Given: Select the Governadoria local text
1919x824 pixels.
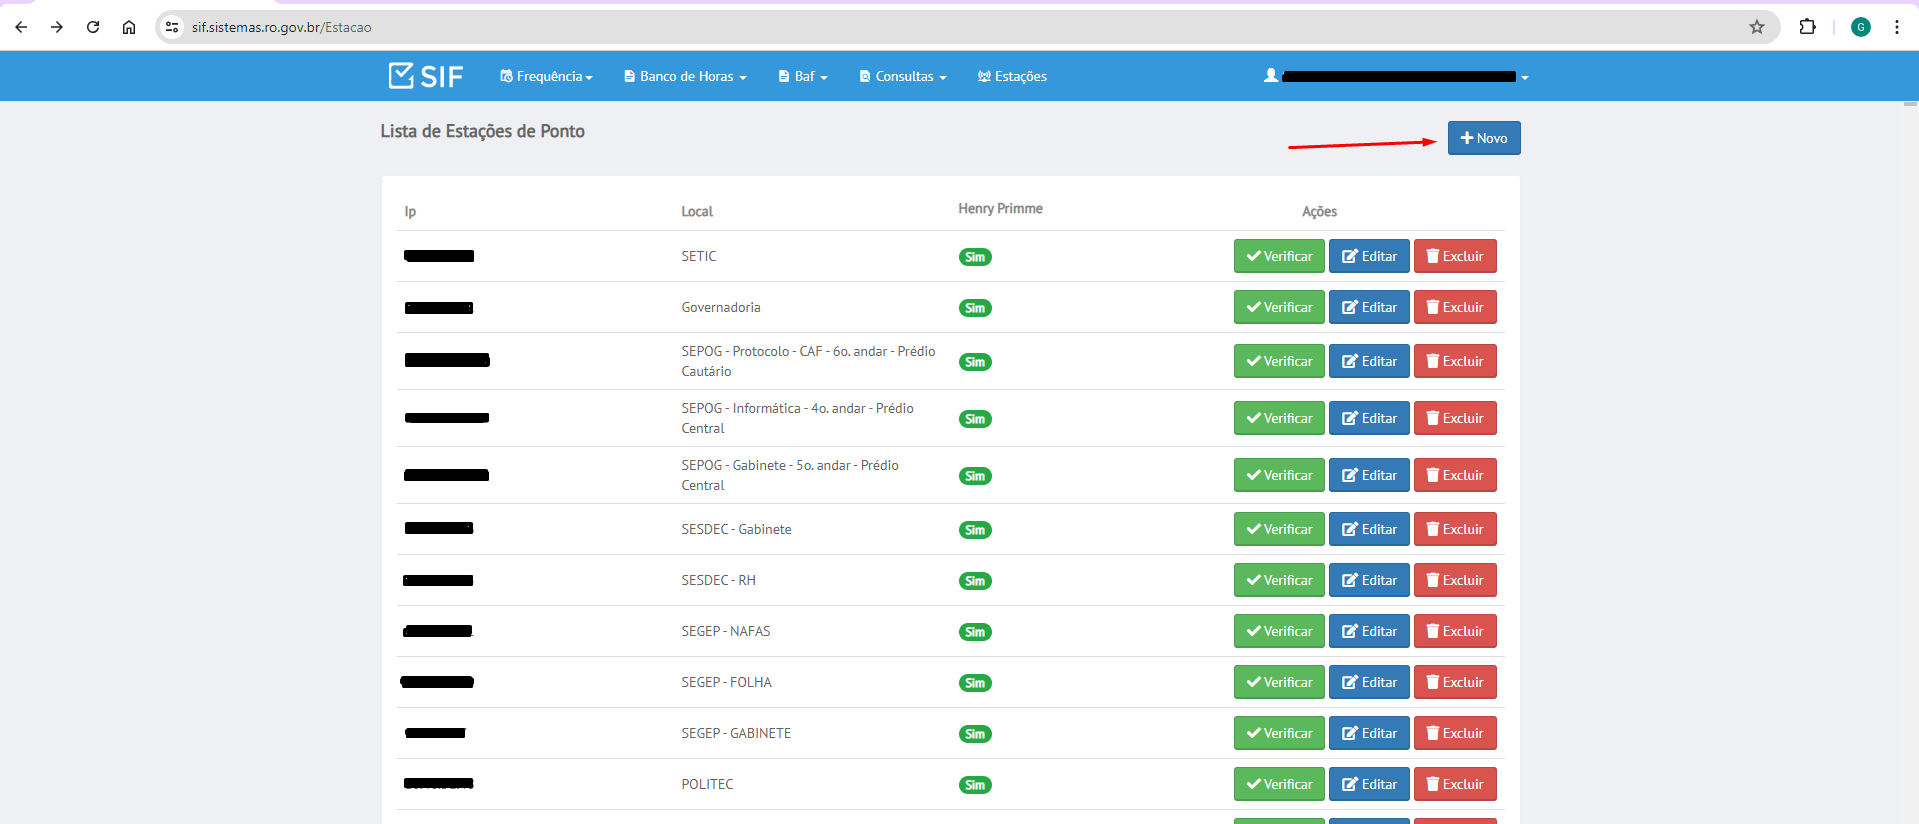Looking at the screenshot, I should pyautogui.click(x=721, y=307).
